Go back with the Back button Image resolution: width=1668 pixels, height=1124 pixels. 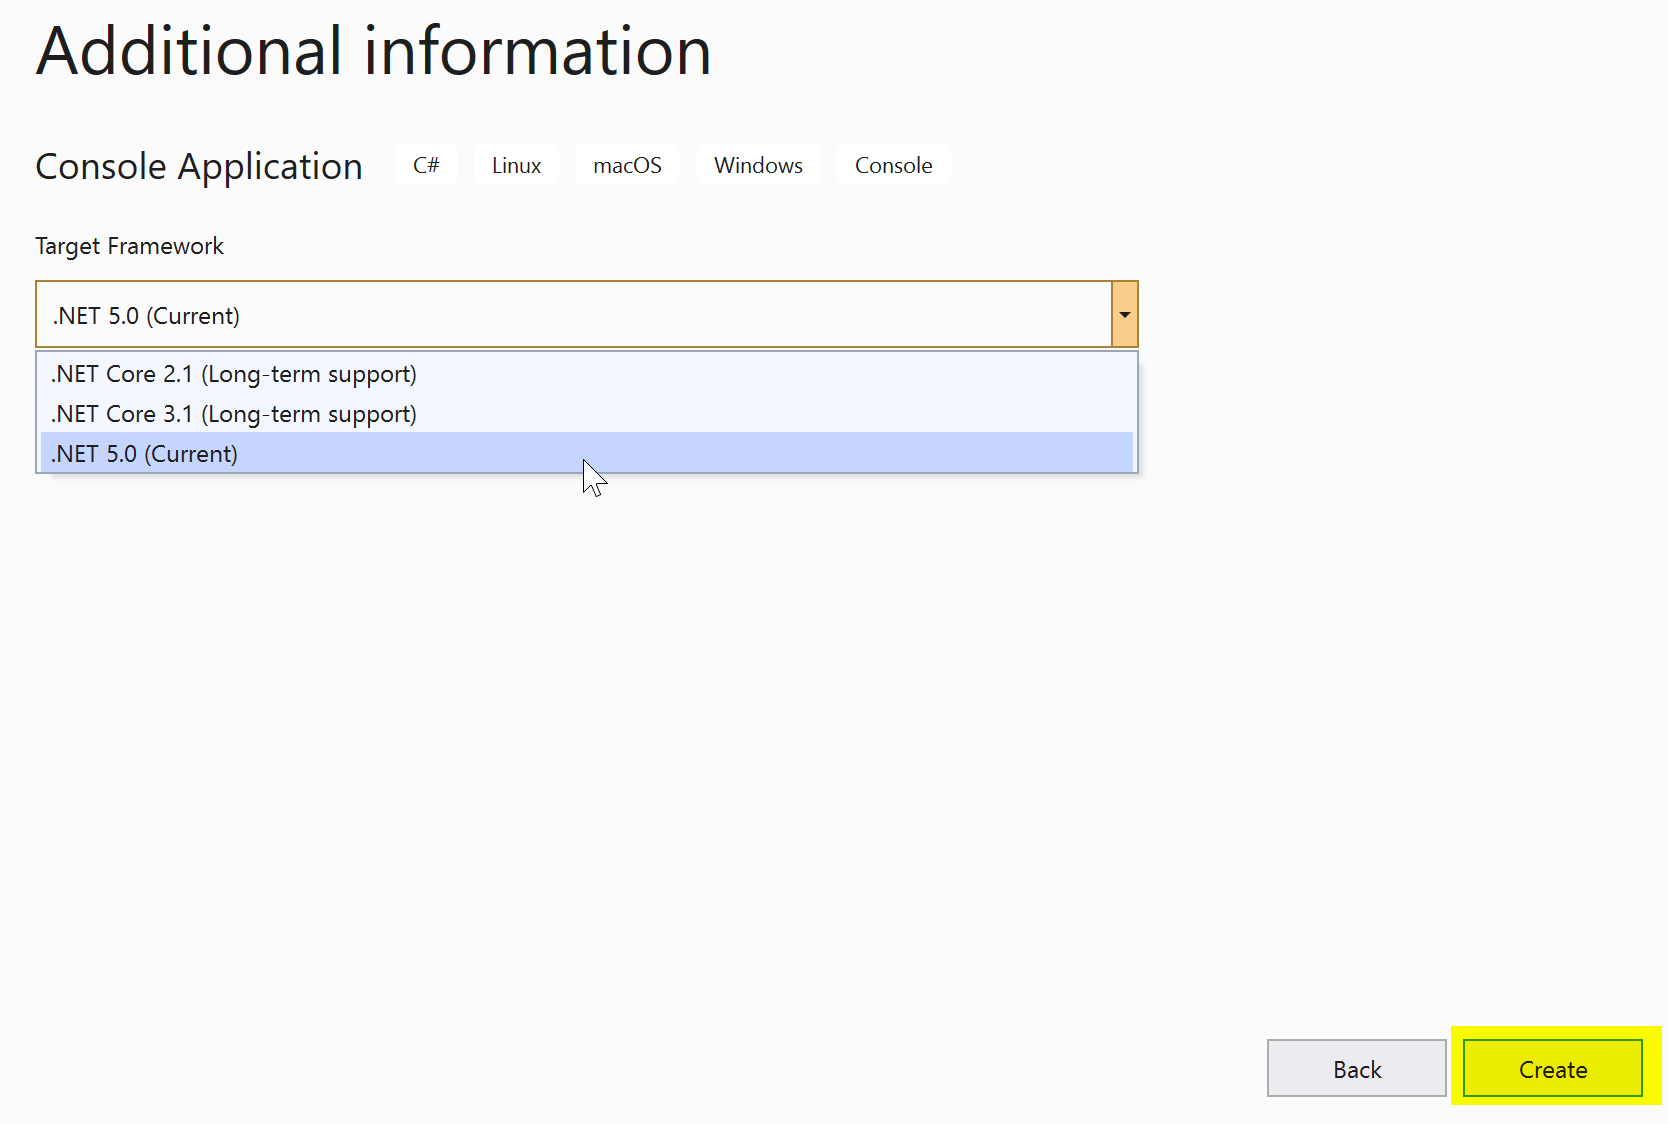pos(1356,1068)
